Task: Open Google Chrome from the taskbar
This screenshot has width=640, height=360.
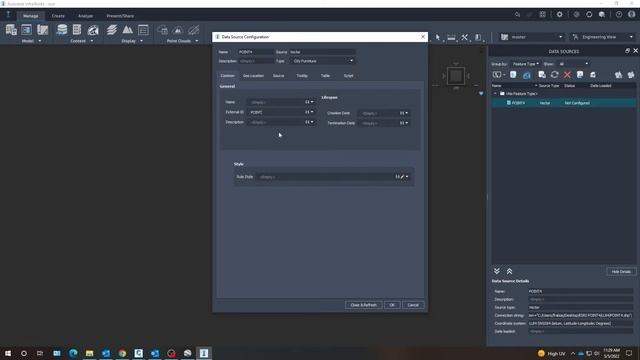Action: tap(122, 353)
